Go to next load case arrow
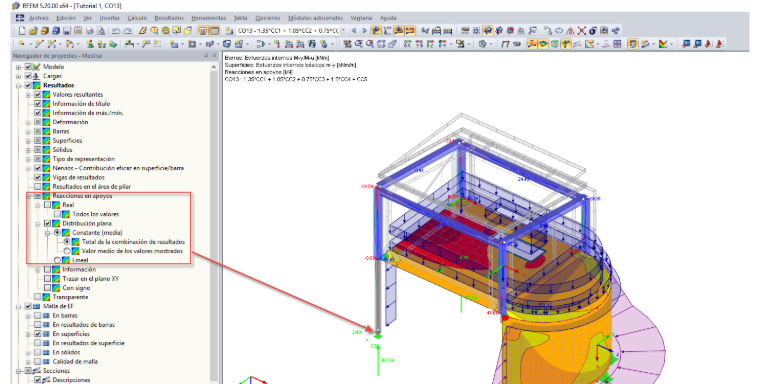Image resolution: width=760 pixels, height=384 pixels. point(364,31)
